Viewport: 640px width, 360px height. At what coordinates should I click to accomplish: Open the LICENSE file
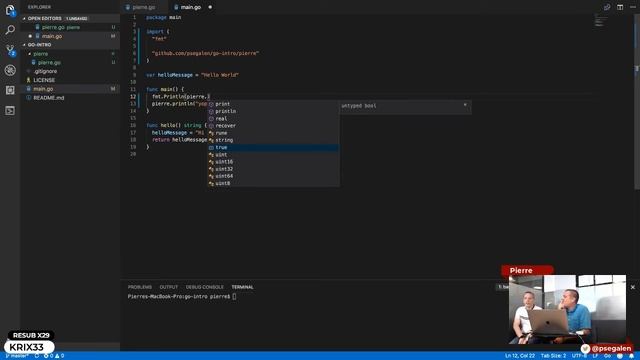[x=70, y=80]
